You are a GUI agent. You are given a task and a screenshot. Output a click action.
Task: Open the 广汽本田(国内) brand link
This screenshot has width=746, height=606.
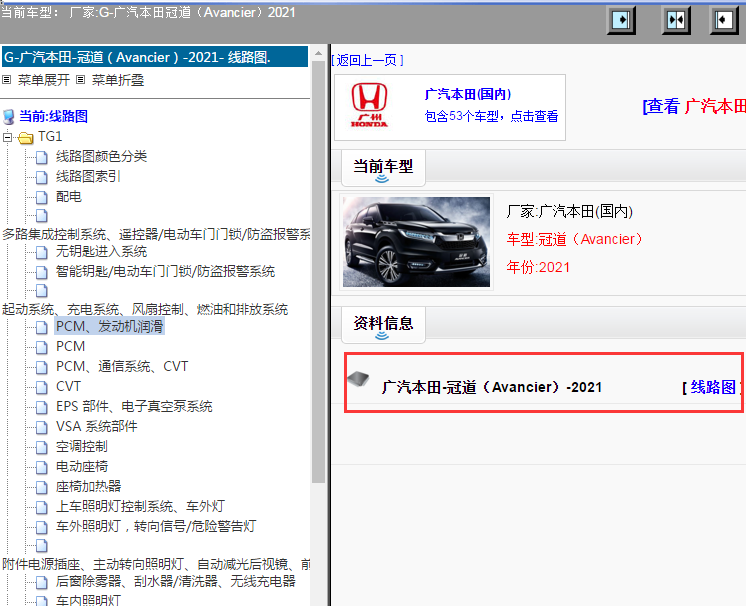468,94
